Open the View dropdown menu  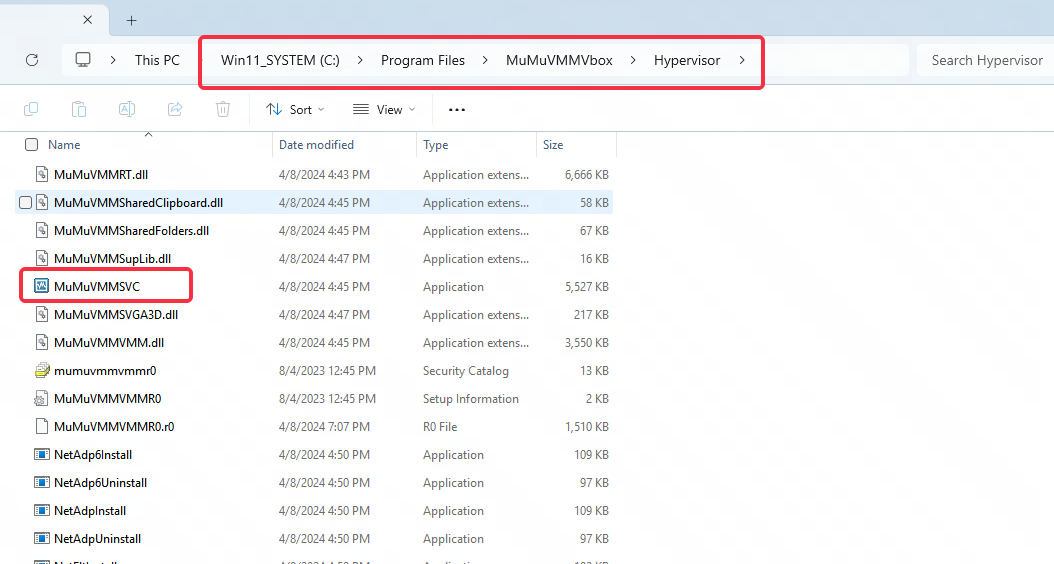click(384, 109)
